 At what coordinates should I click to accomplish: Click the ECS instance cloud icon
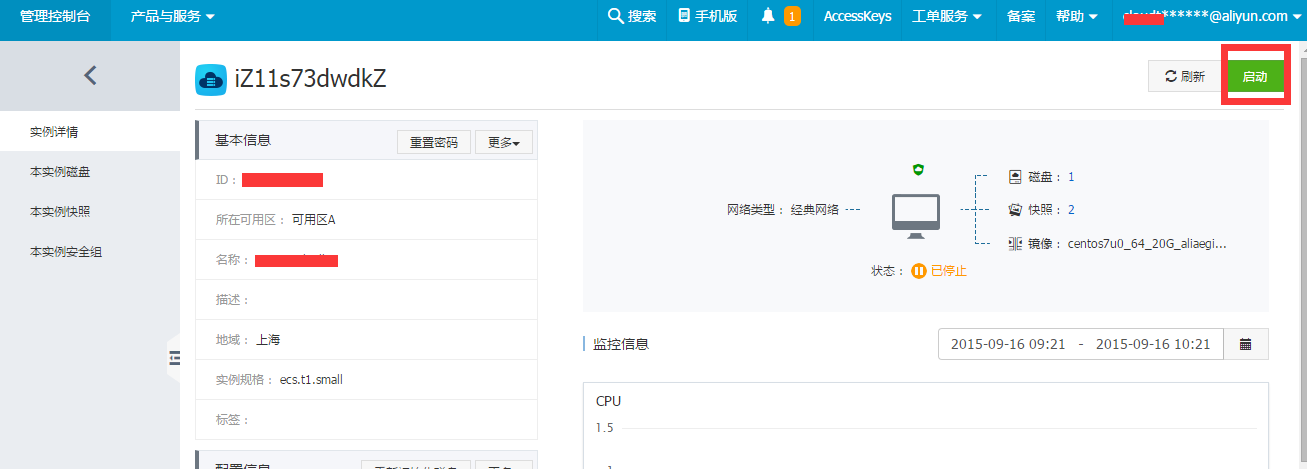(210, 79)
